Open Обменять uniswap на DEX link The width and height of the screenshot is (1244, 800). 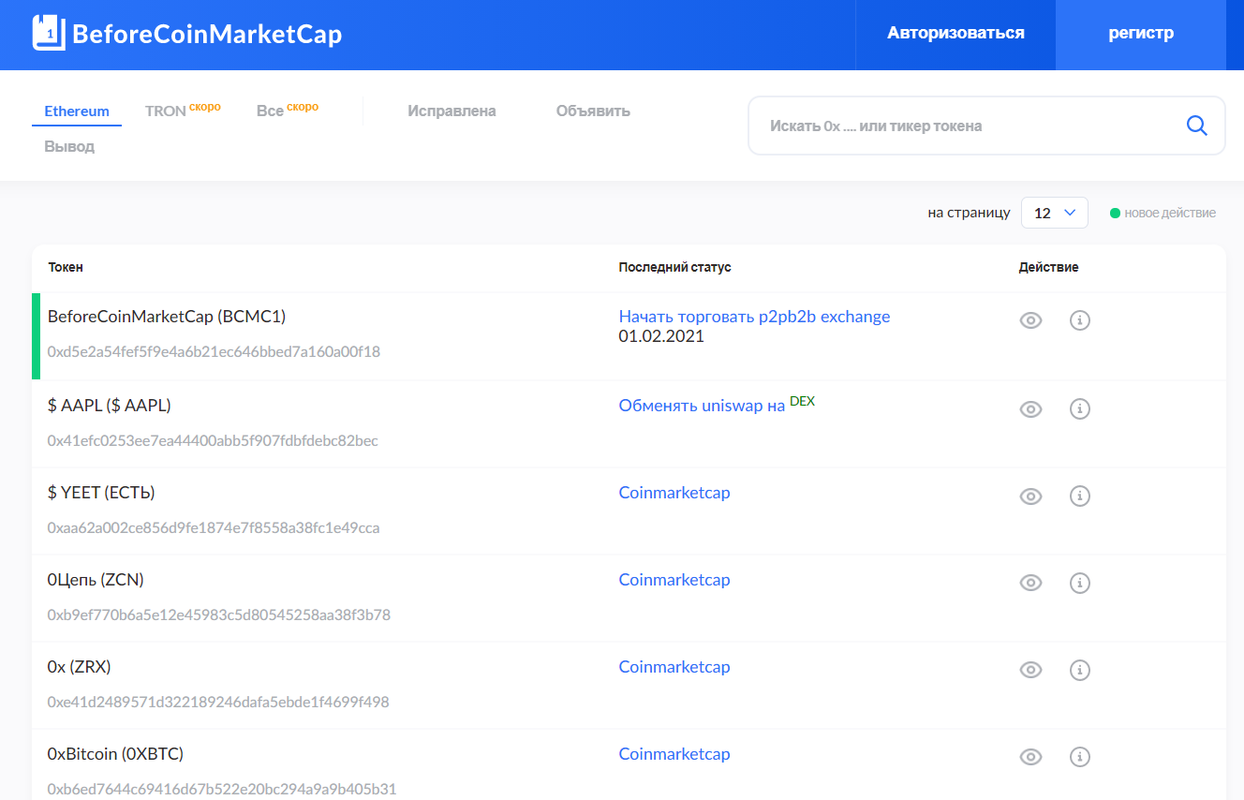pyautogui.click(x=717, y=405)
